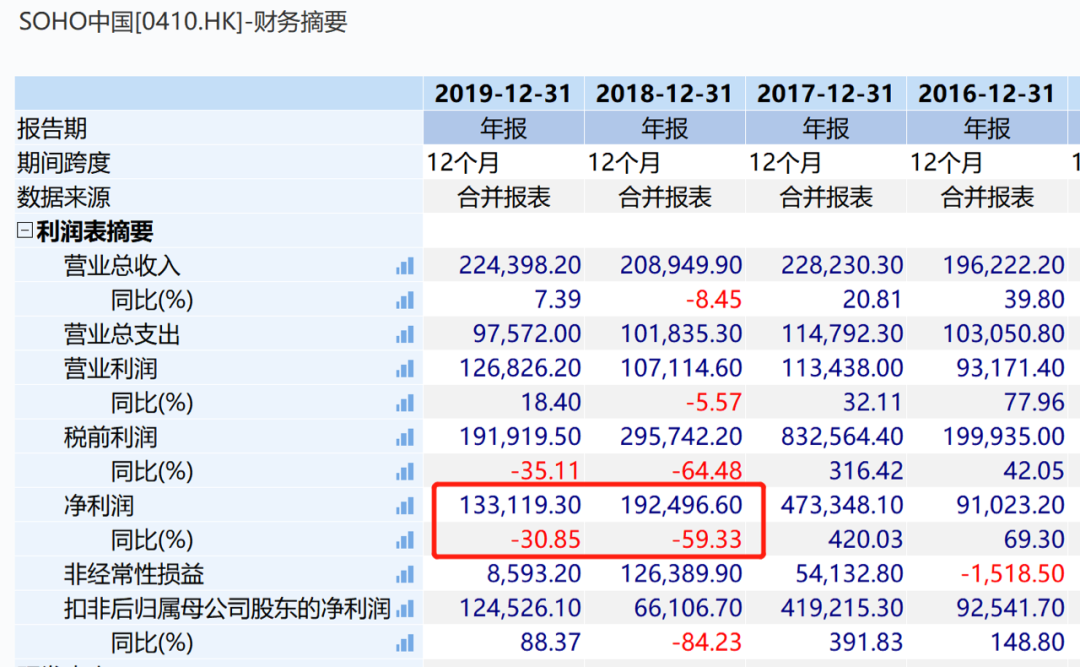Click the value 419,215.30
The height and width of the screenshot is (667, 1080).
(842, 608)
